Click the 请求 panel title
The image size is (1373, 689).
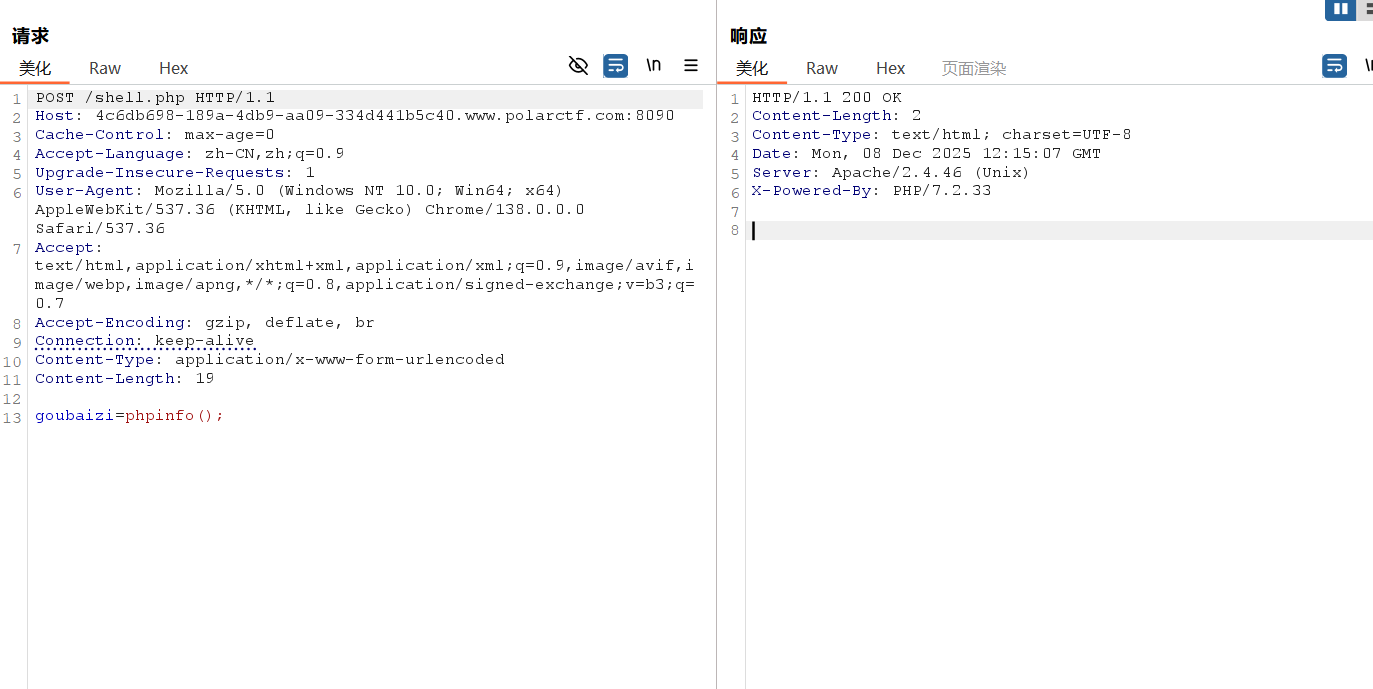pyautogui.click(x=30, y=36)
